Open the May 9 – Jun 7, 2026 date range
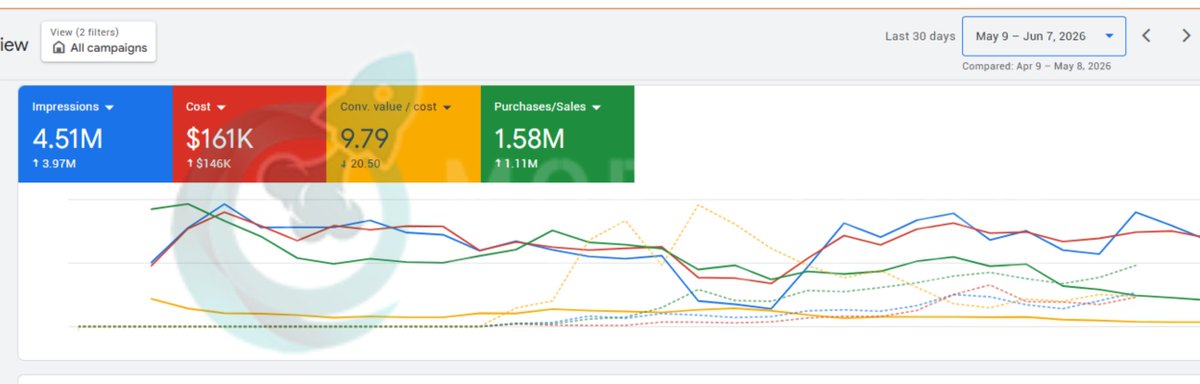The image size is (1200, 384). [x=1044, y=36]
